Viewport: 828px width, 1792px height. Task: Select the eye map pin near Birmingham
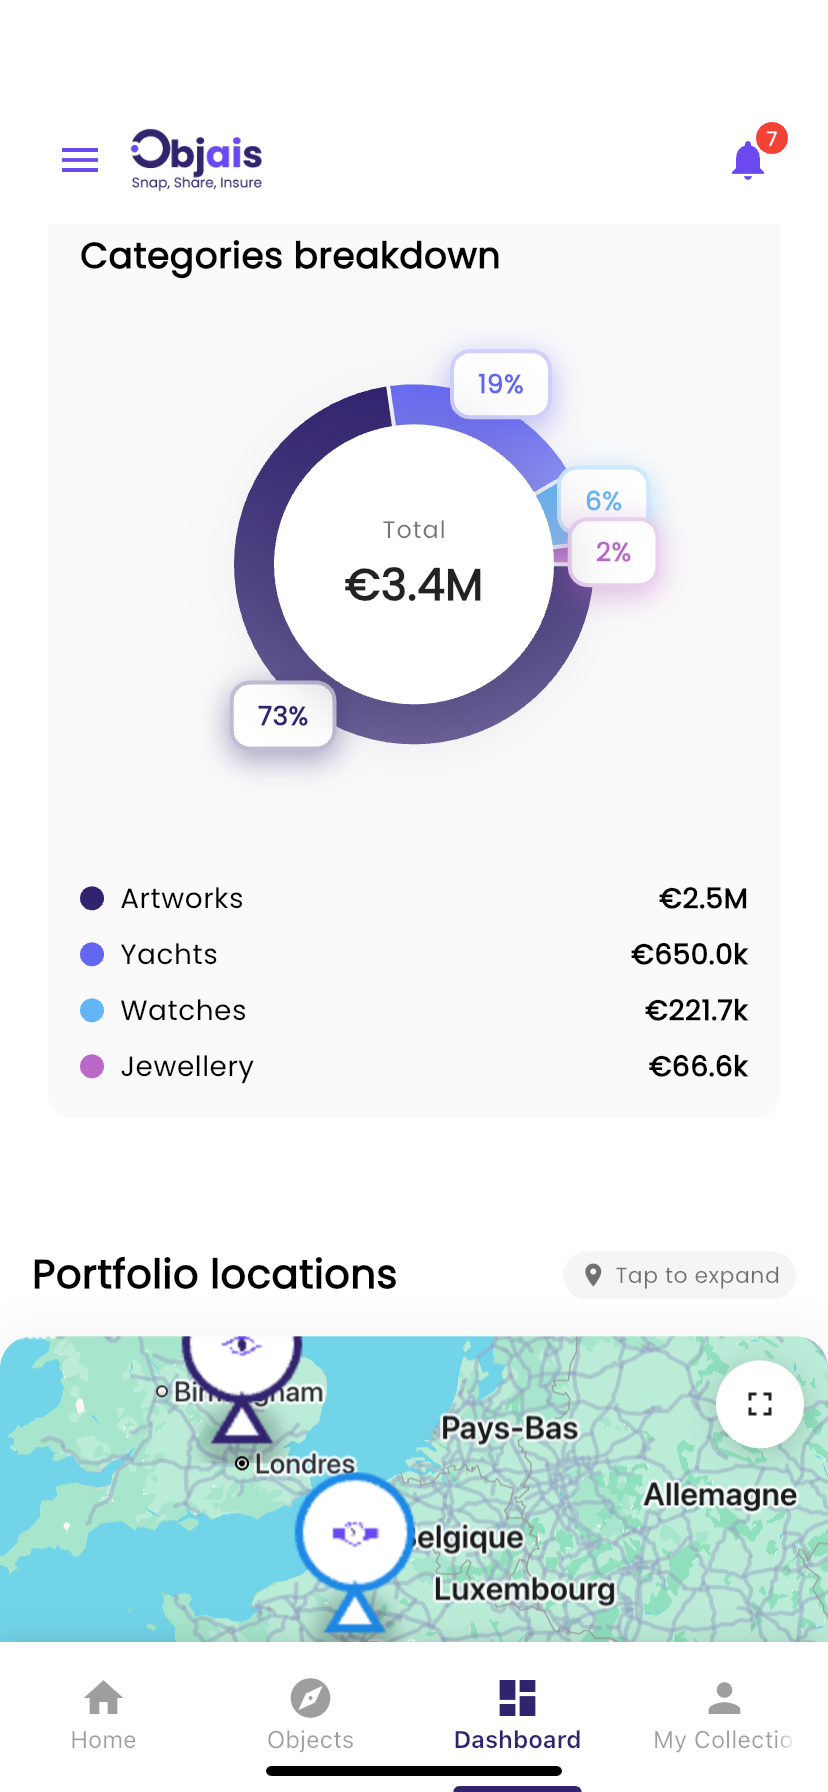(241, 1351)
